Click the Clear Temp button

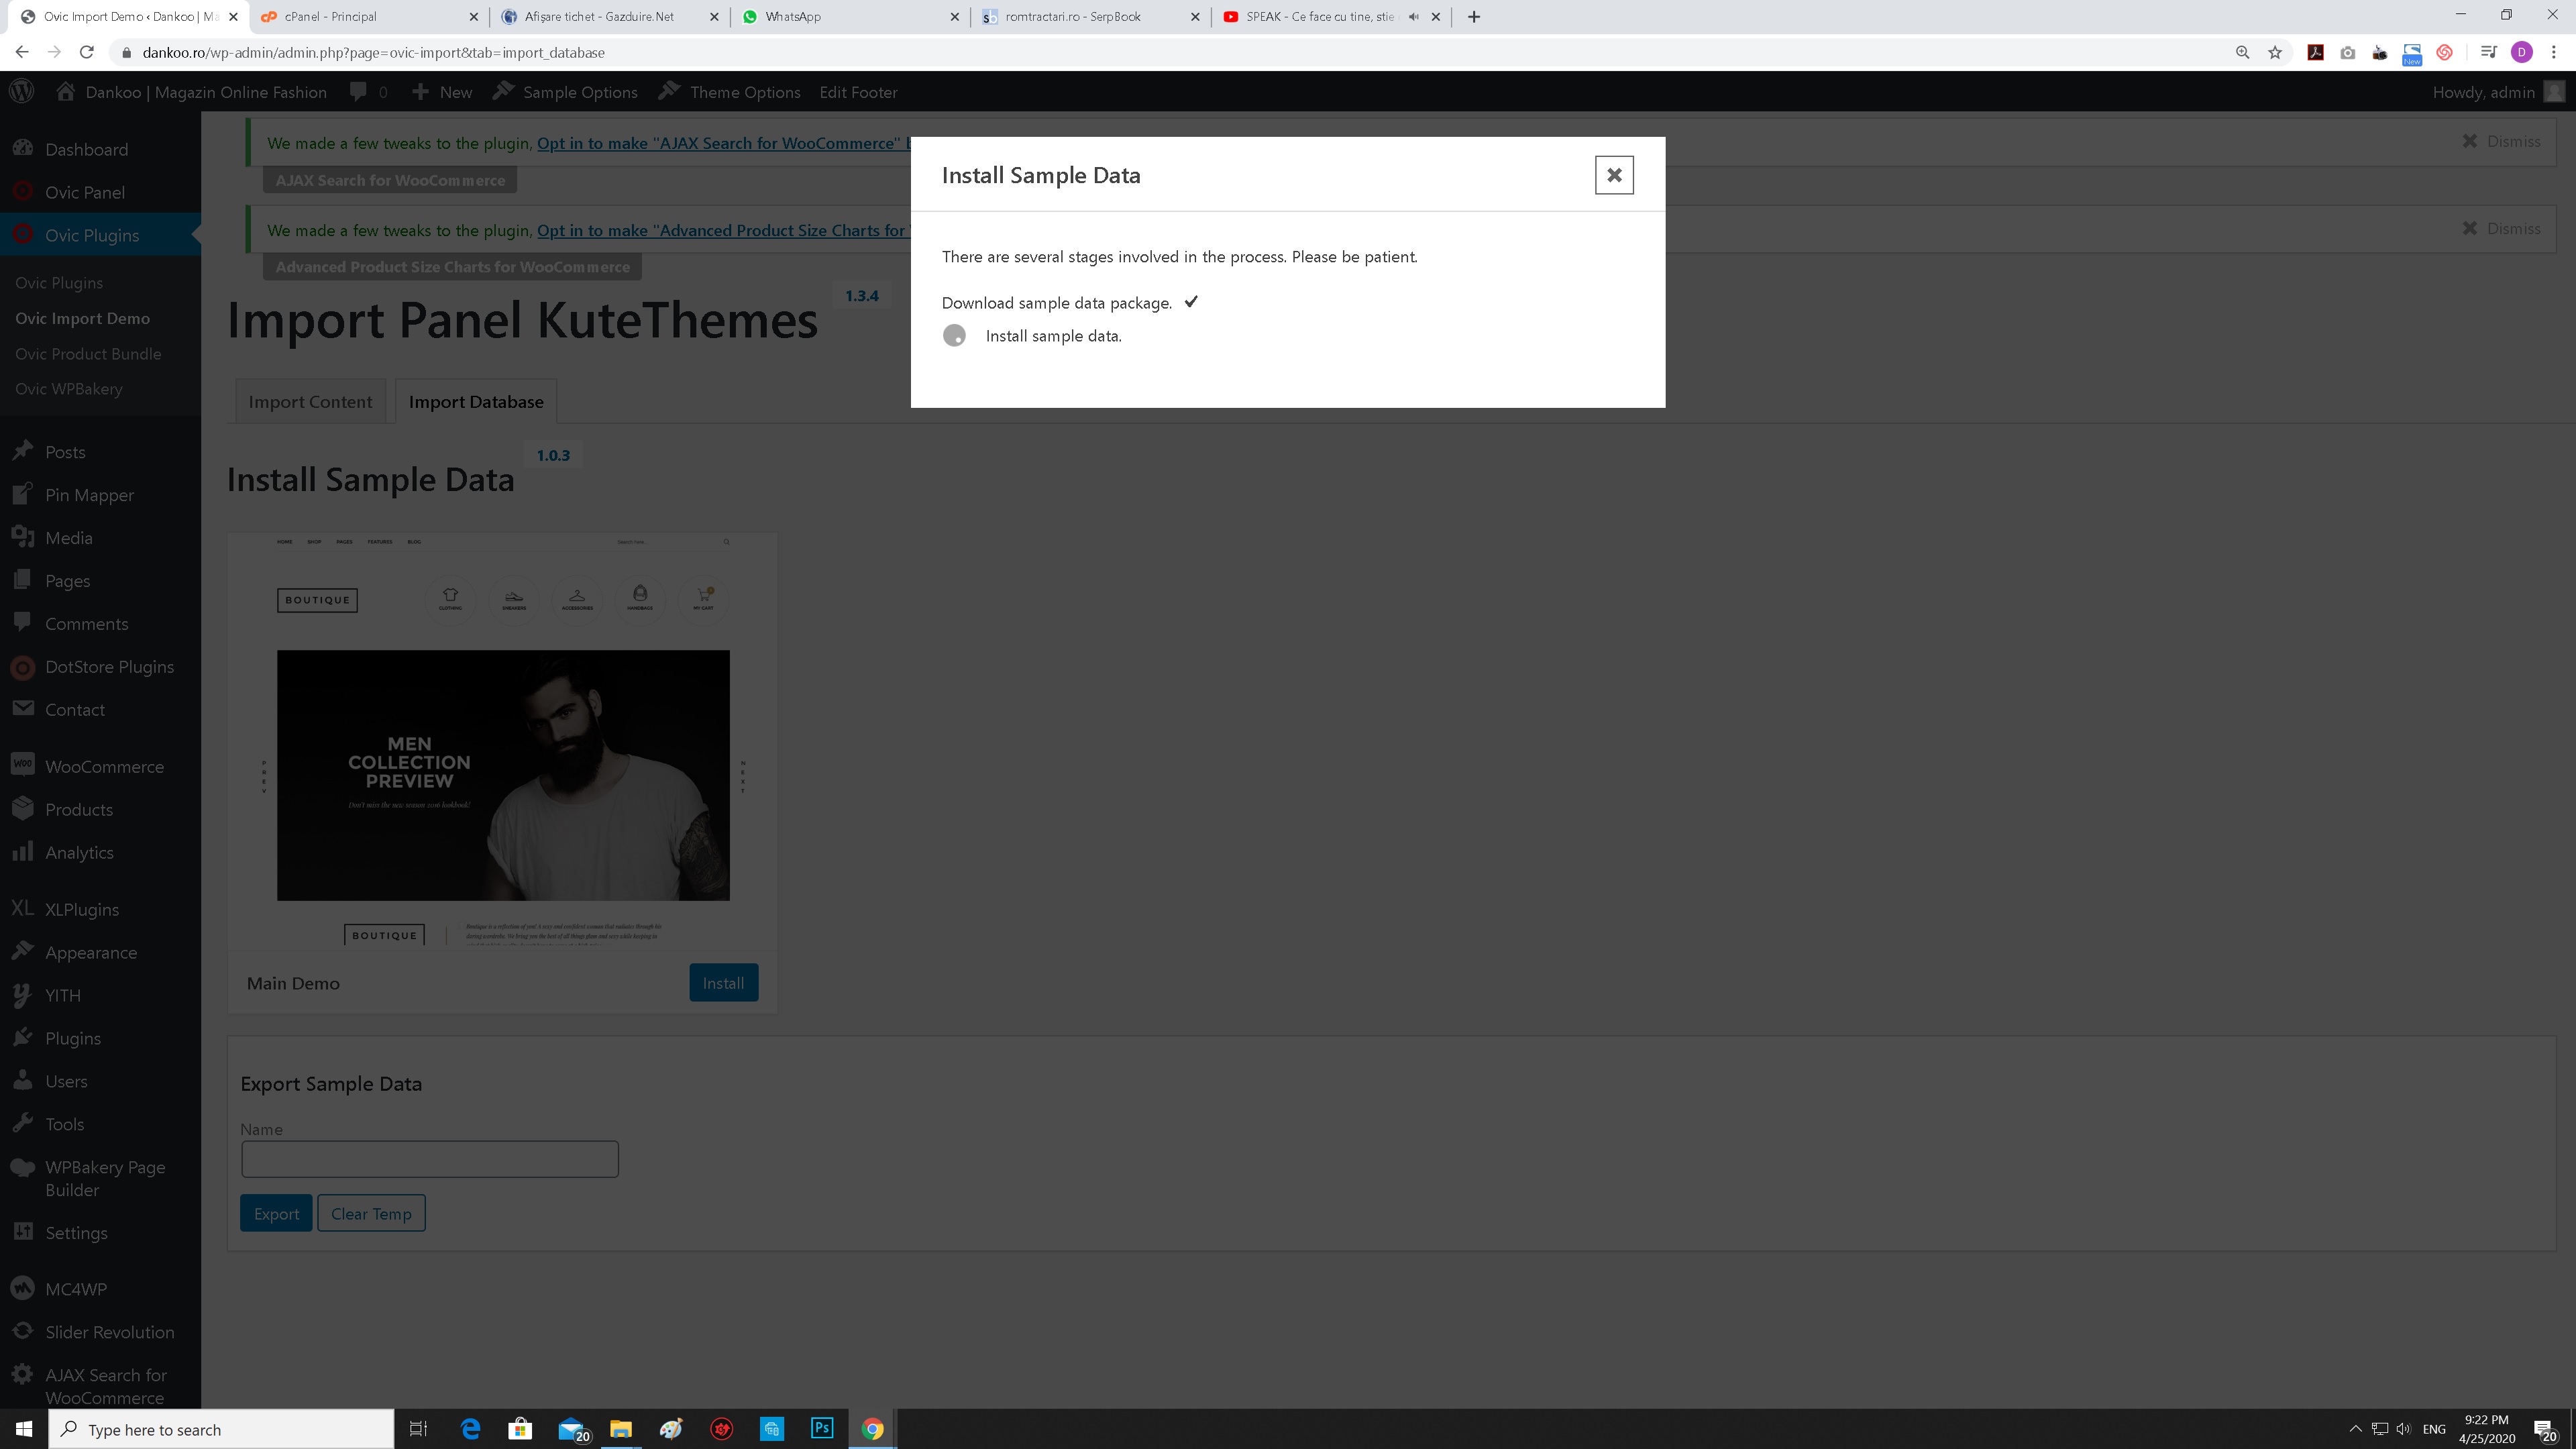371,1214
